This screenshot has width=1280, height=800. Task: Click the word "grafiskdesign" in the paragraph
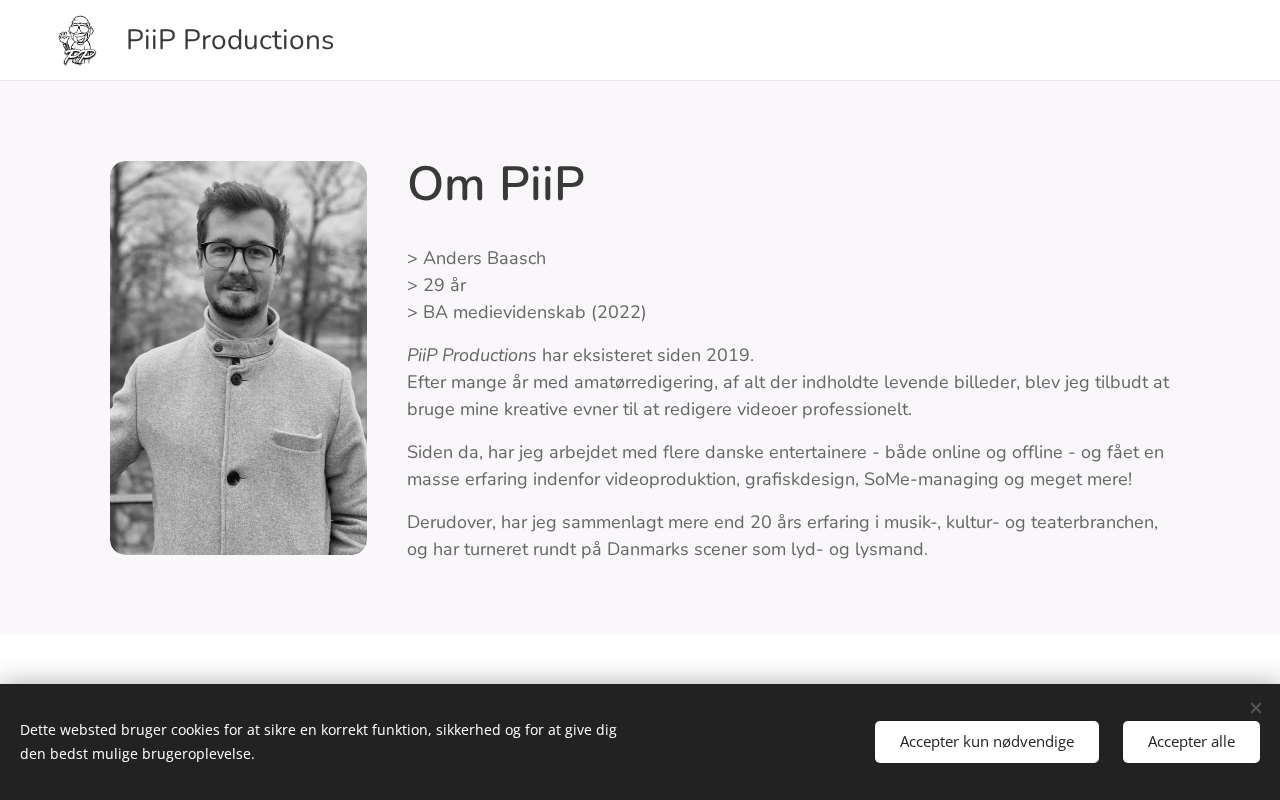tap(801, 480)
